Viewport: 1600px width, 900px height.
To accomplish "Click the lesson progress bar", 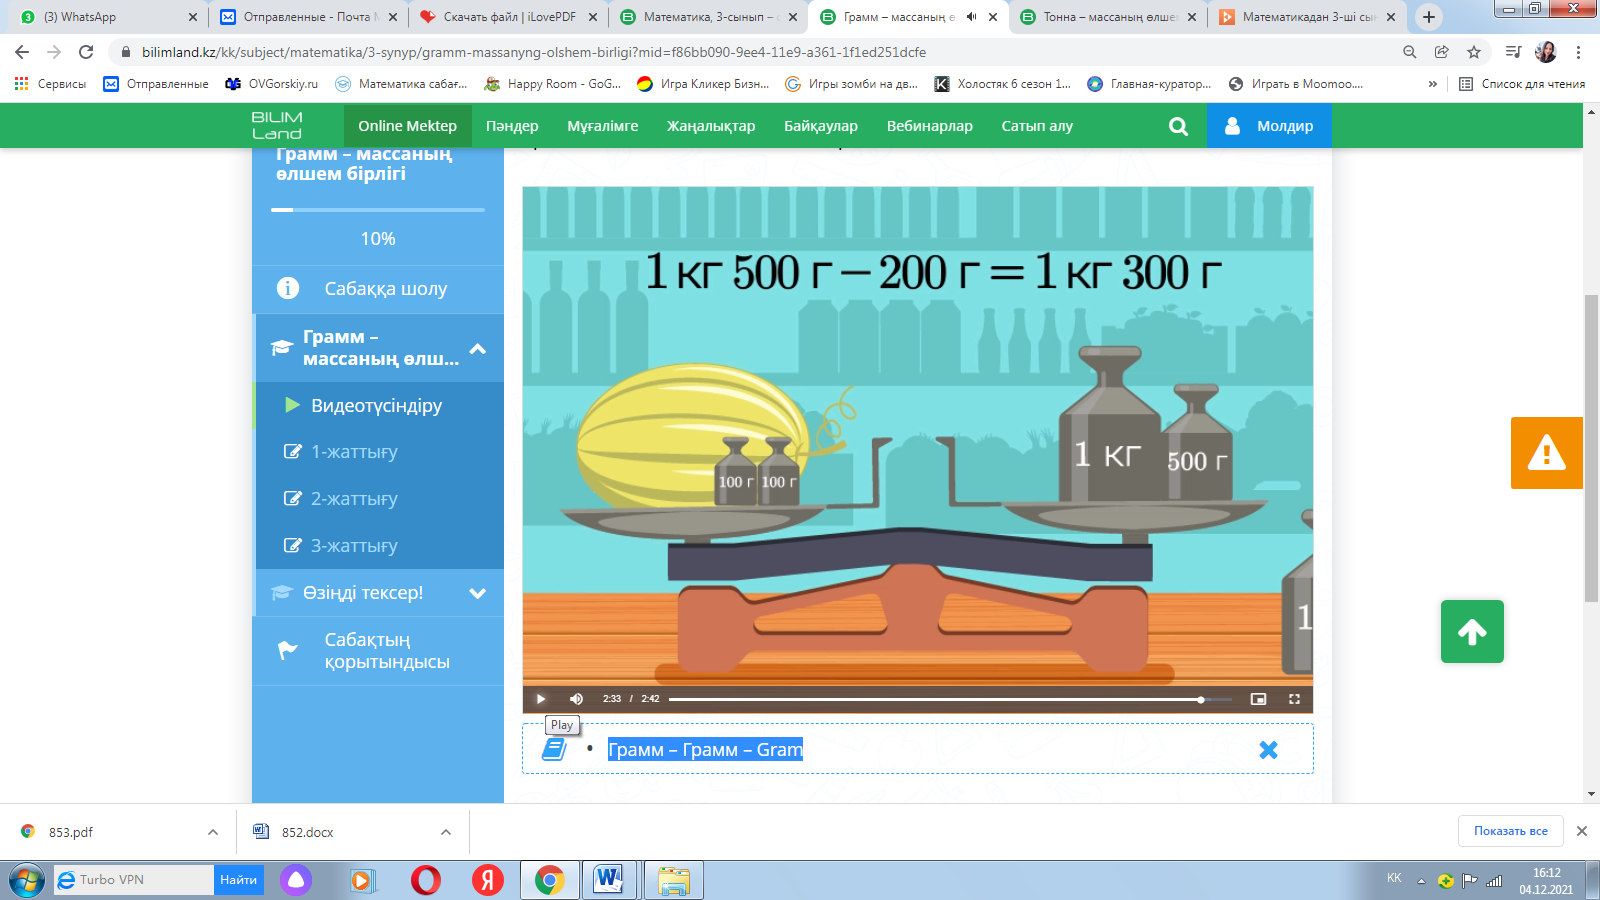I will point(378,210).
